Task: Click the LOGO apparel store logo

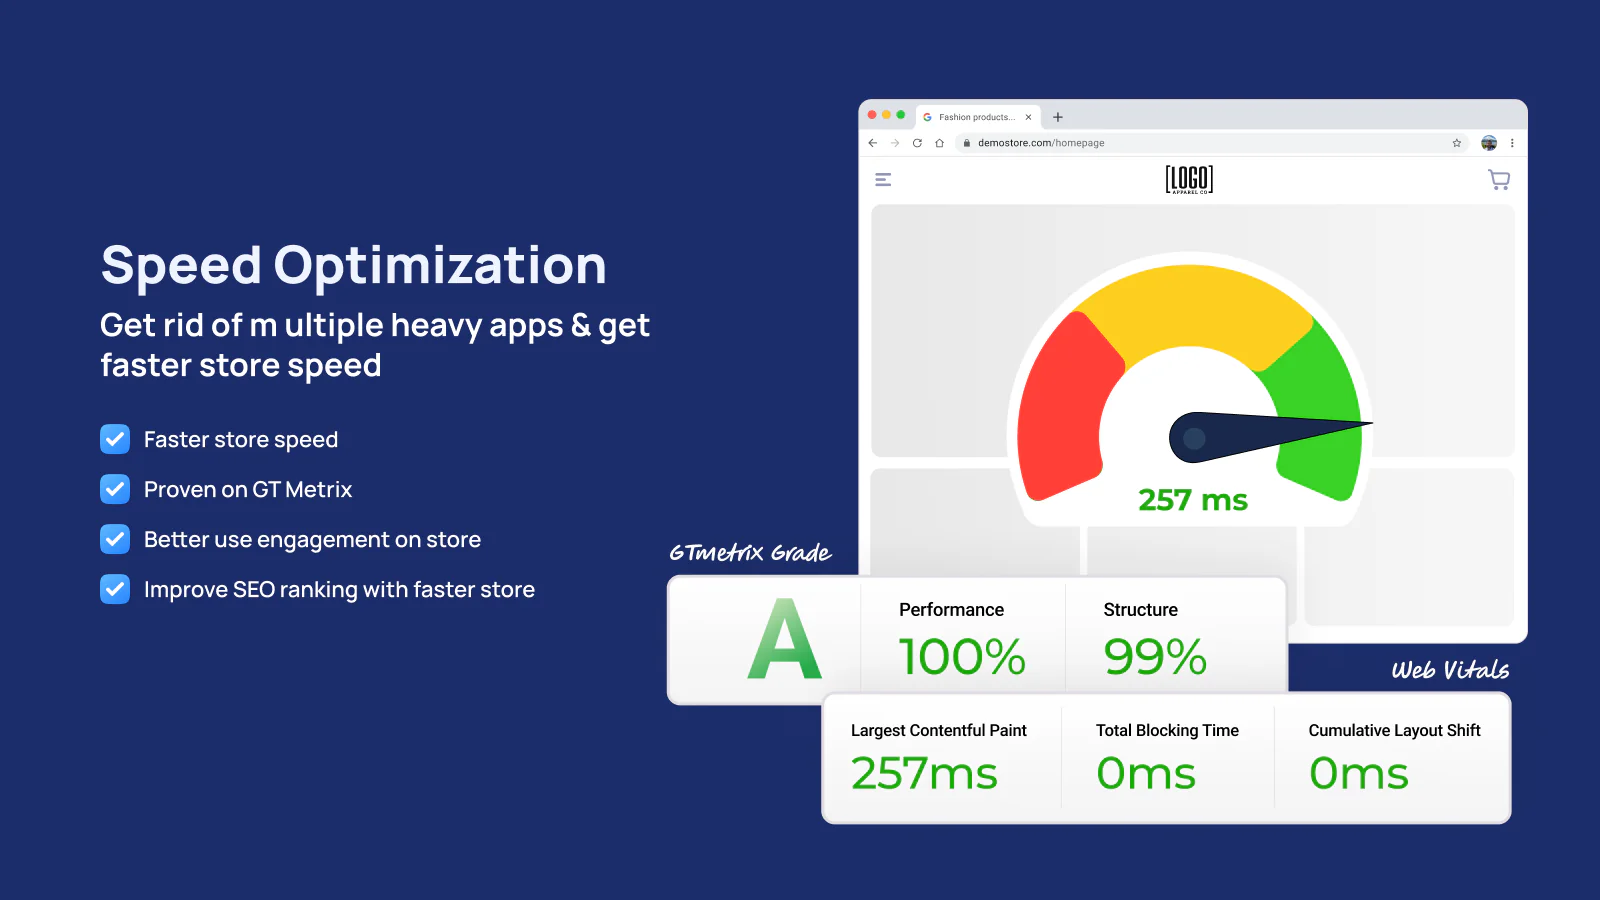Action: pos(1189,179)
